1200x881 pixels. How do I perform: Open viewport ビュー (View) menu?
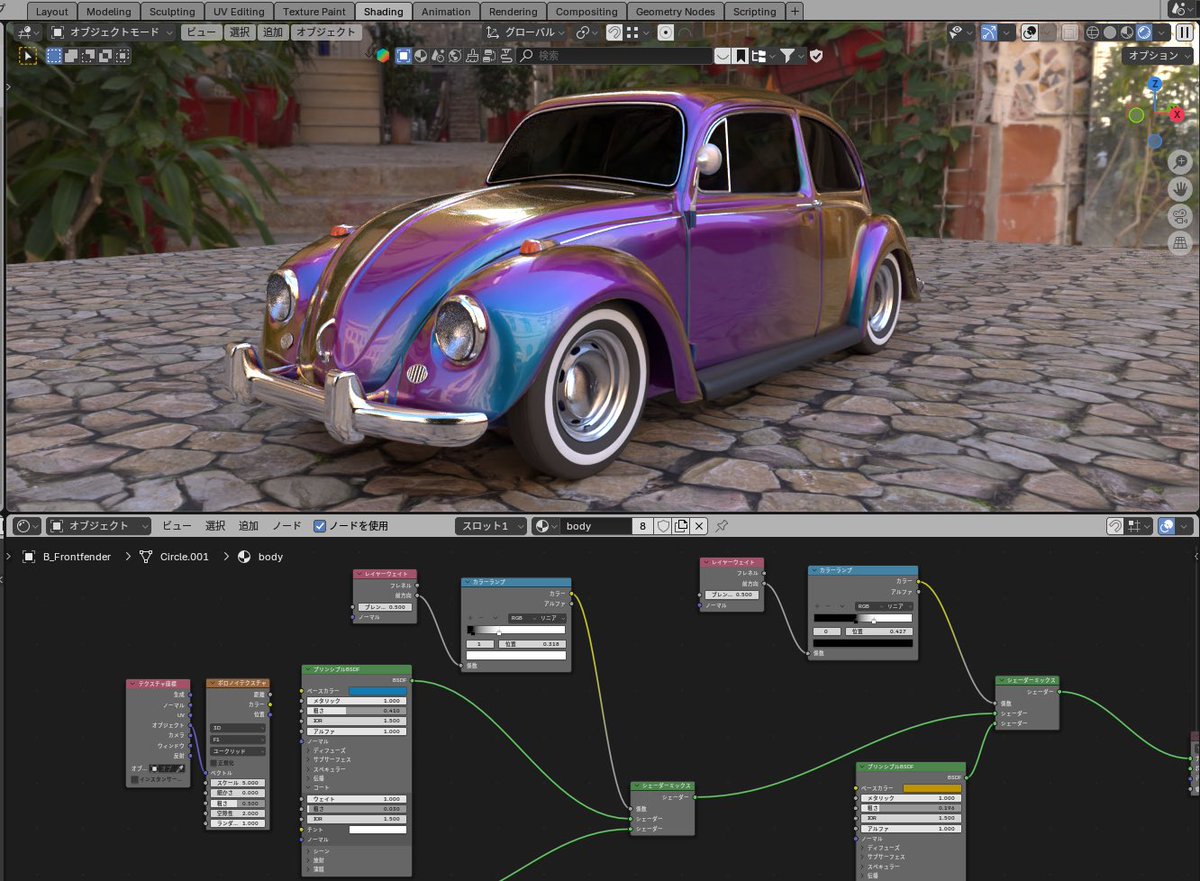tap(201, 32)
